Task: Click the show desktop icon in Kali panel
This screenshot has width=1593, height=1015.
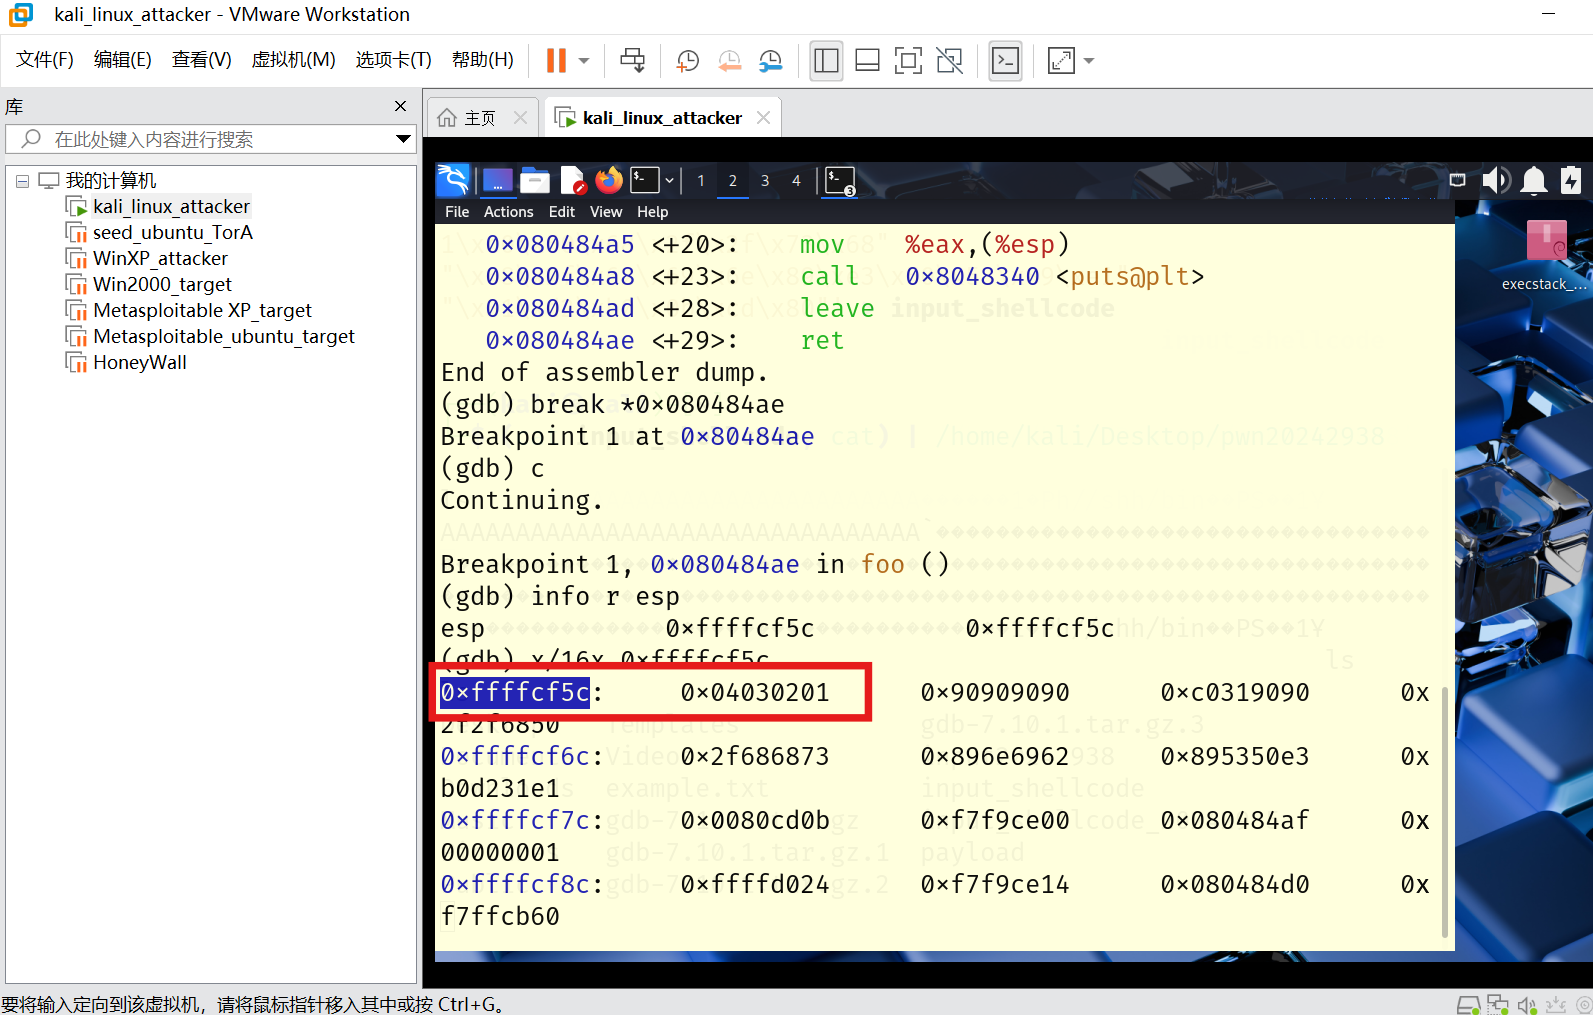Action: click(x=497, y=180)
